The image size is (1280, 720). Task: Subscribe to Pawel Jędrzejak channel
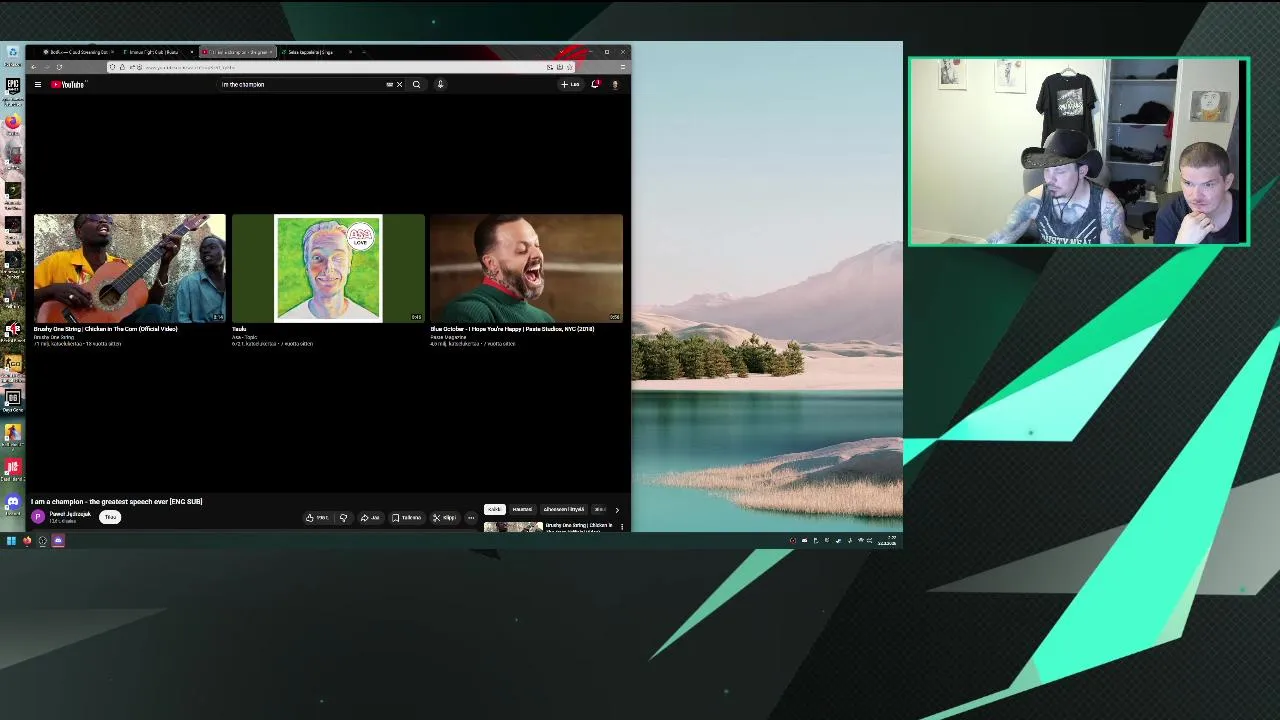click(x=110, y=517)
